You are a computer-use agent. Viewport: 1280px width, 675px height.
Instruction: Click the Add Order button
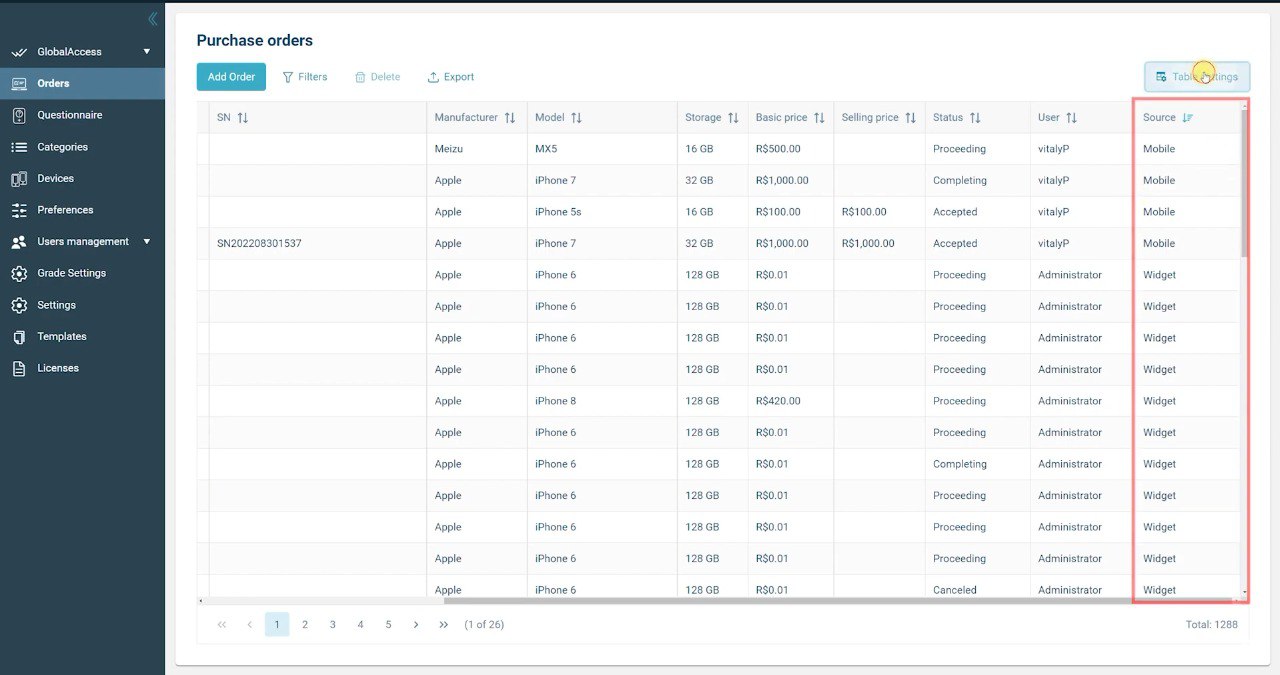tap(231, 77)
